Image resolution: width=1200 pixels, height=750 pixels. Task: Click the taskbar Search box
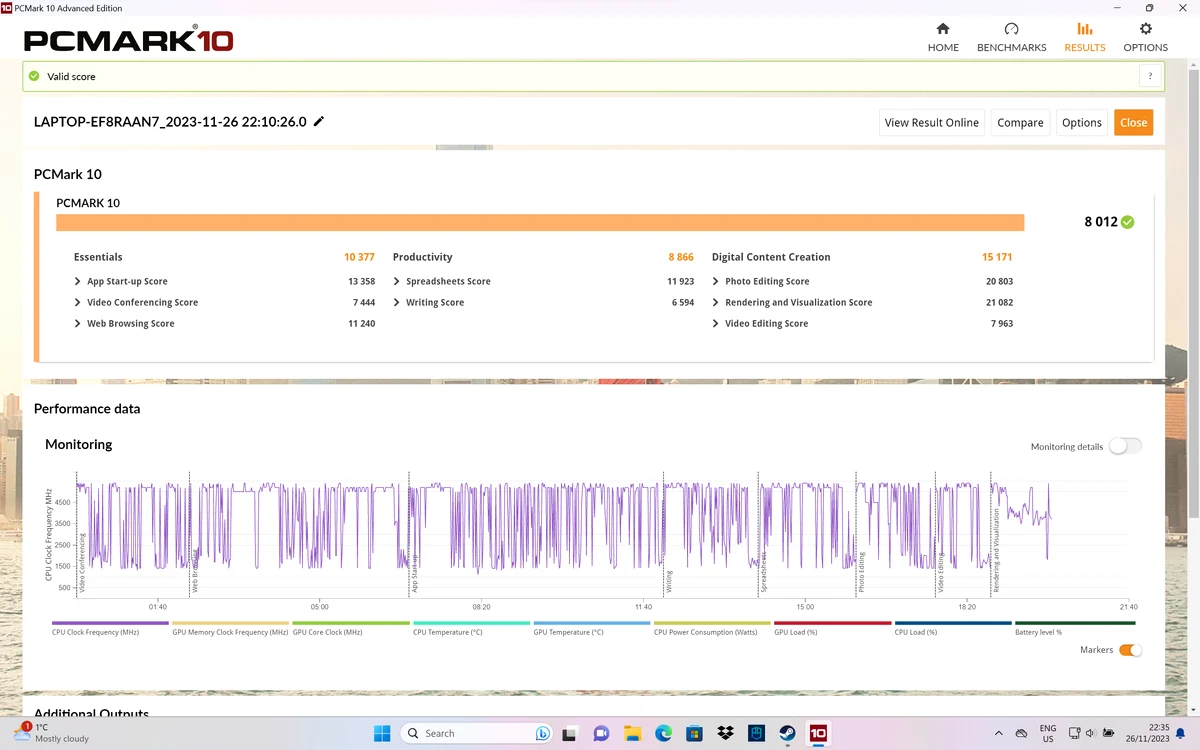[x=477, y=733]
